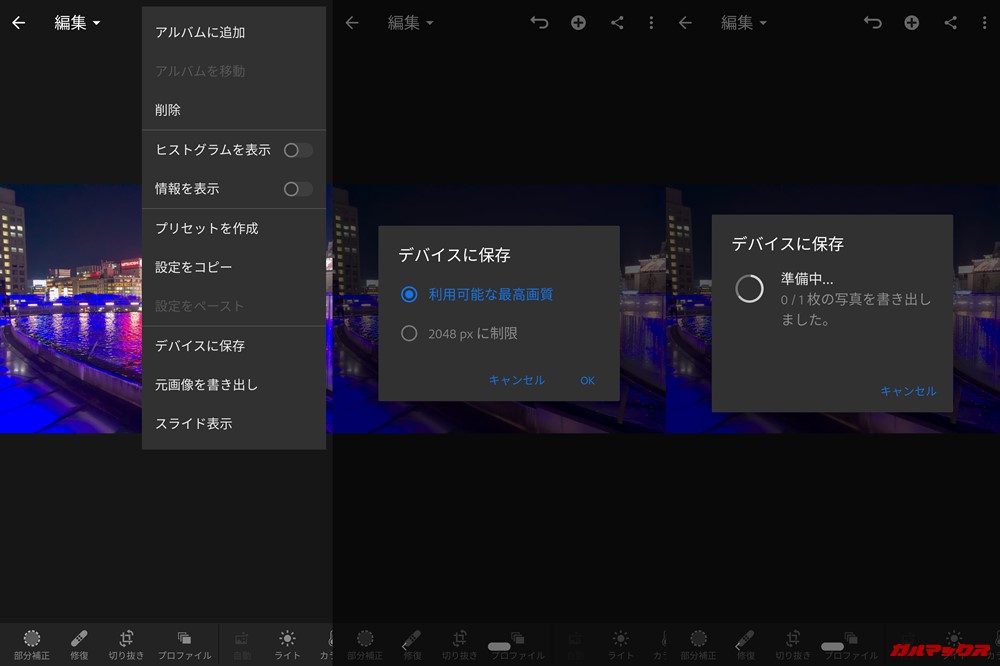Image resolution: width=1000 pixels, height=666 pixels.
Task: Enable the 情報を表示 switch
Action: click(297, 189)
